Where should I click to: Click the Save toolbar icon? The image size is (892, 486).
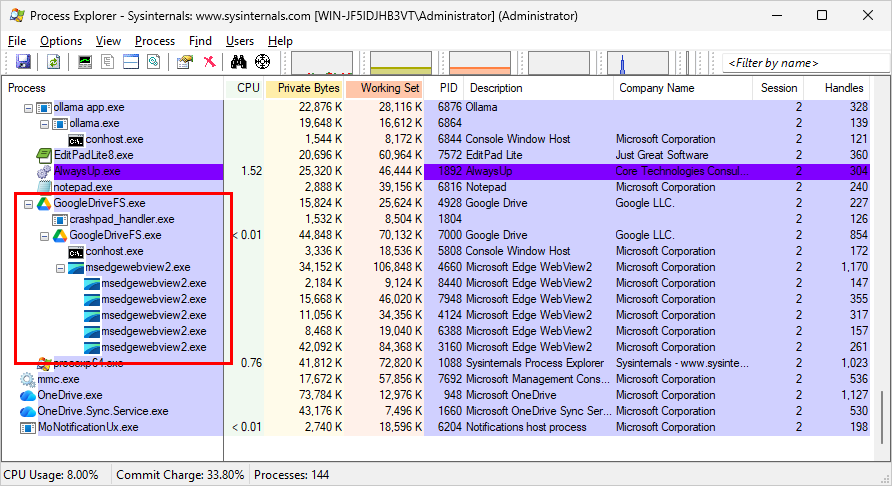(x=22, y=62)
